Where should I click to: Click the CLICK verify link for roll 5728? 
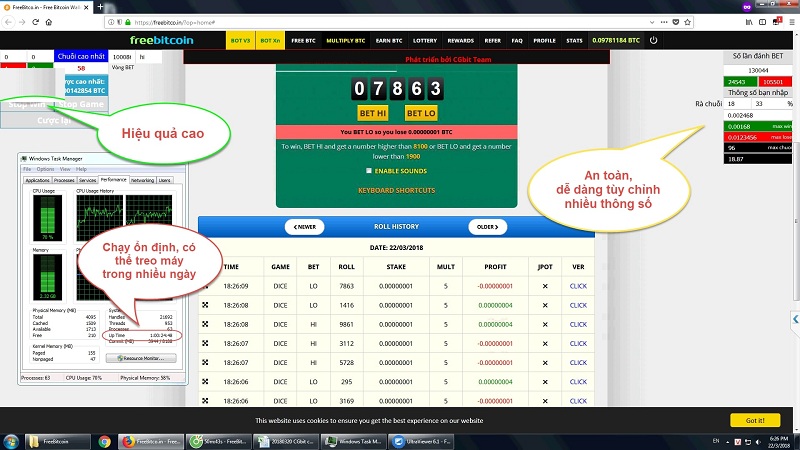(x=578, y=363)
